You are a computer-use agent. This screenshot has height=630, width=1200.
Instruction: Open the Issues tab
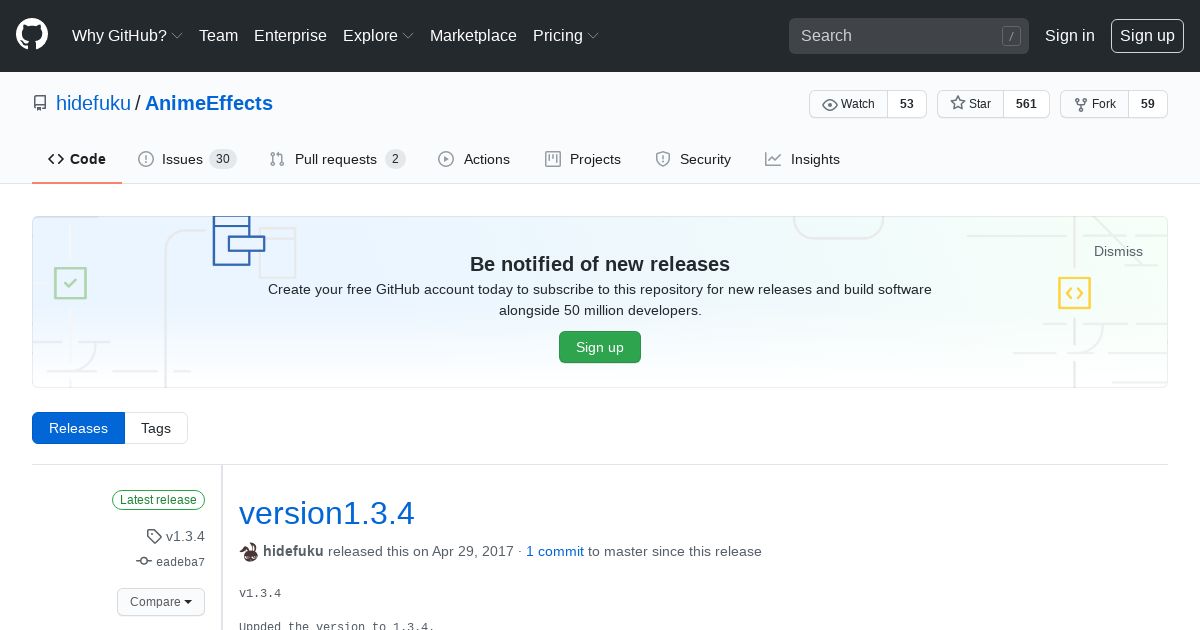pos(187,159)
